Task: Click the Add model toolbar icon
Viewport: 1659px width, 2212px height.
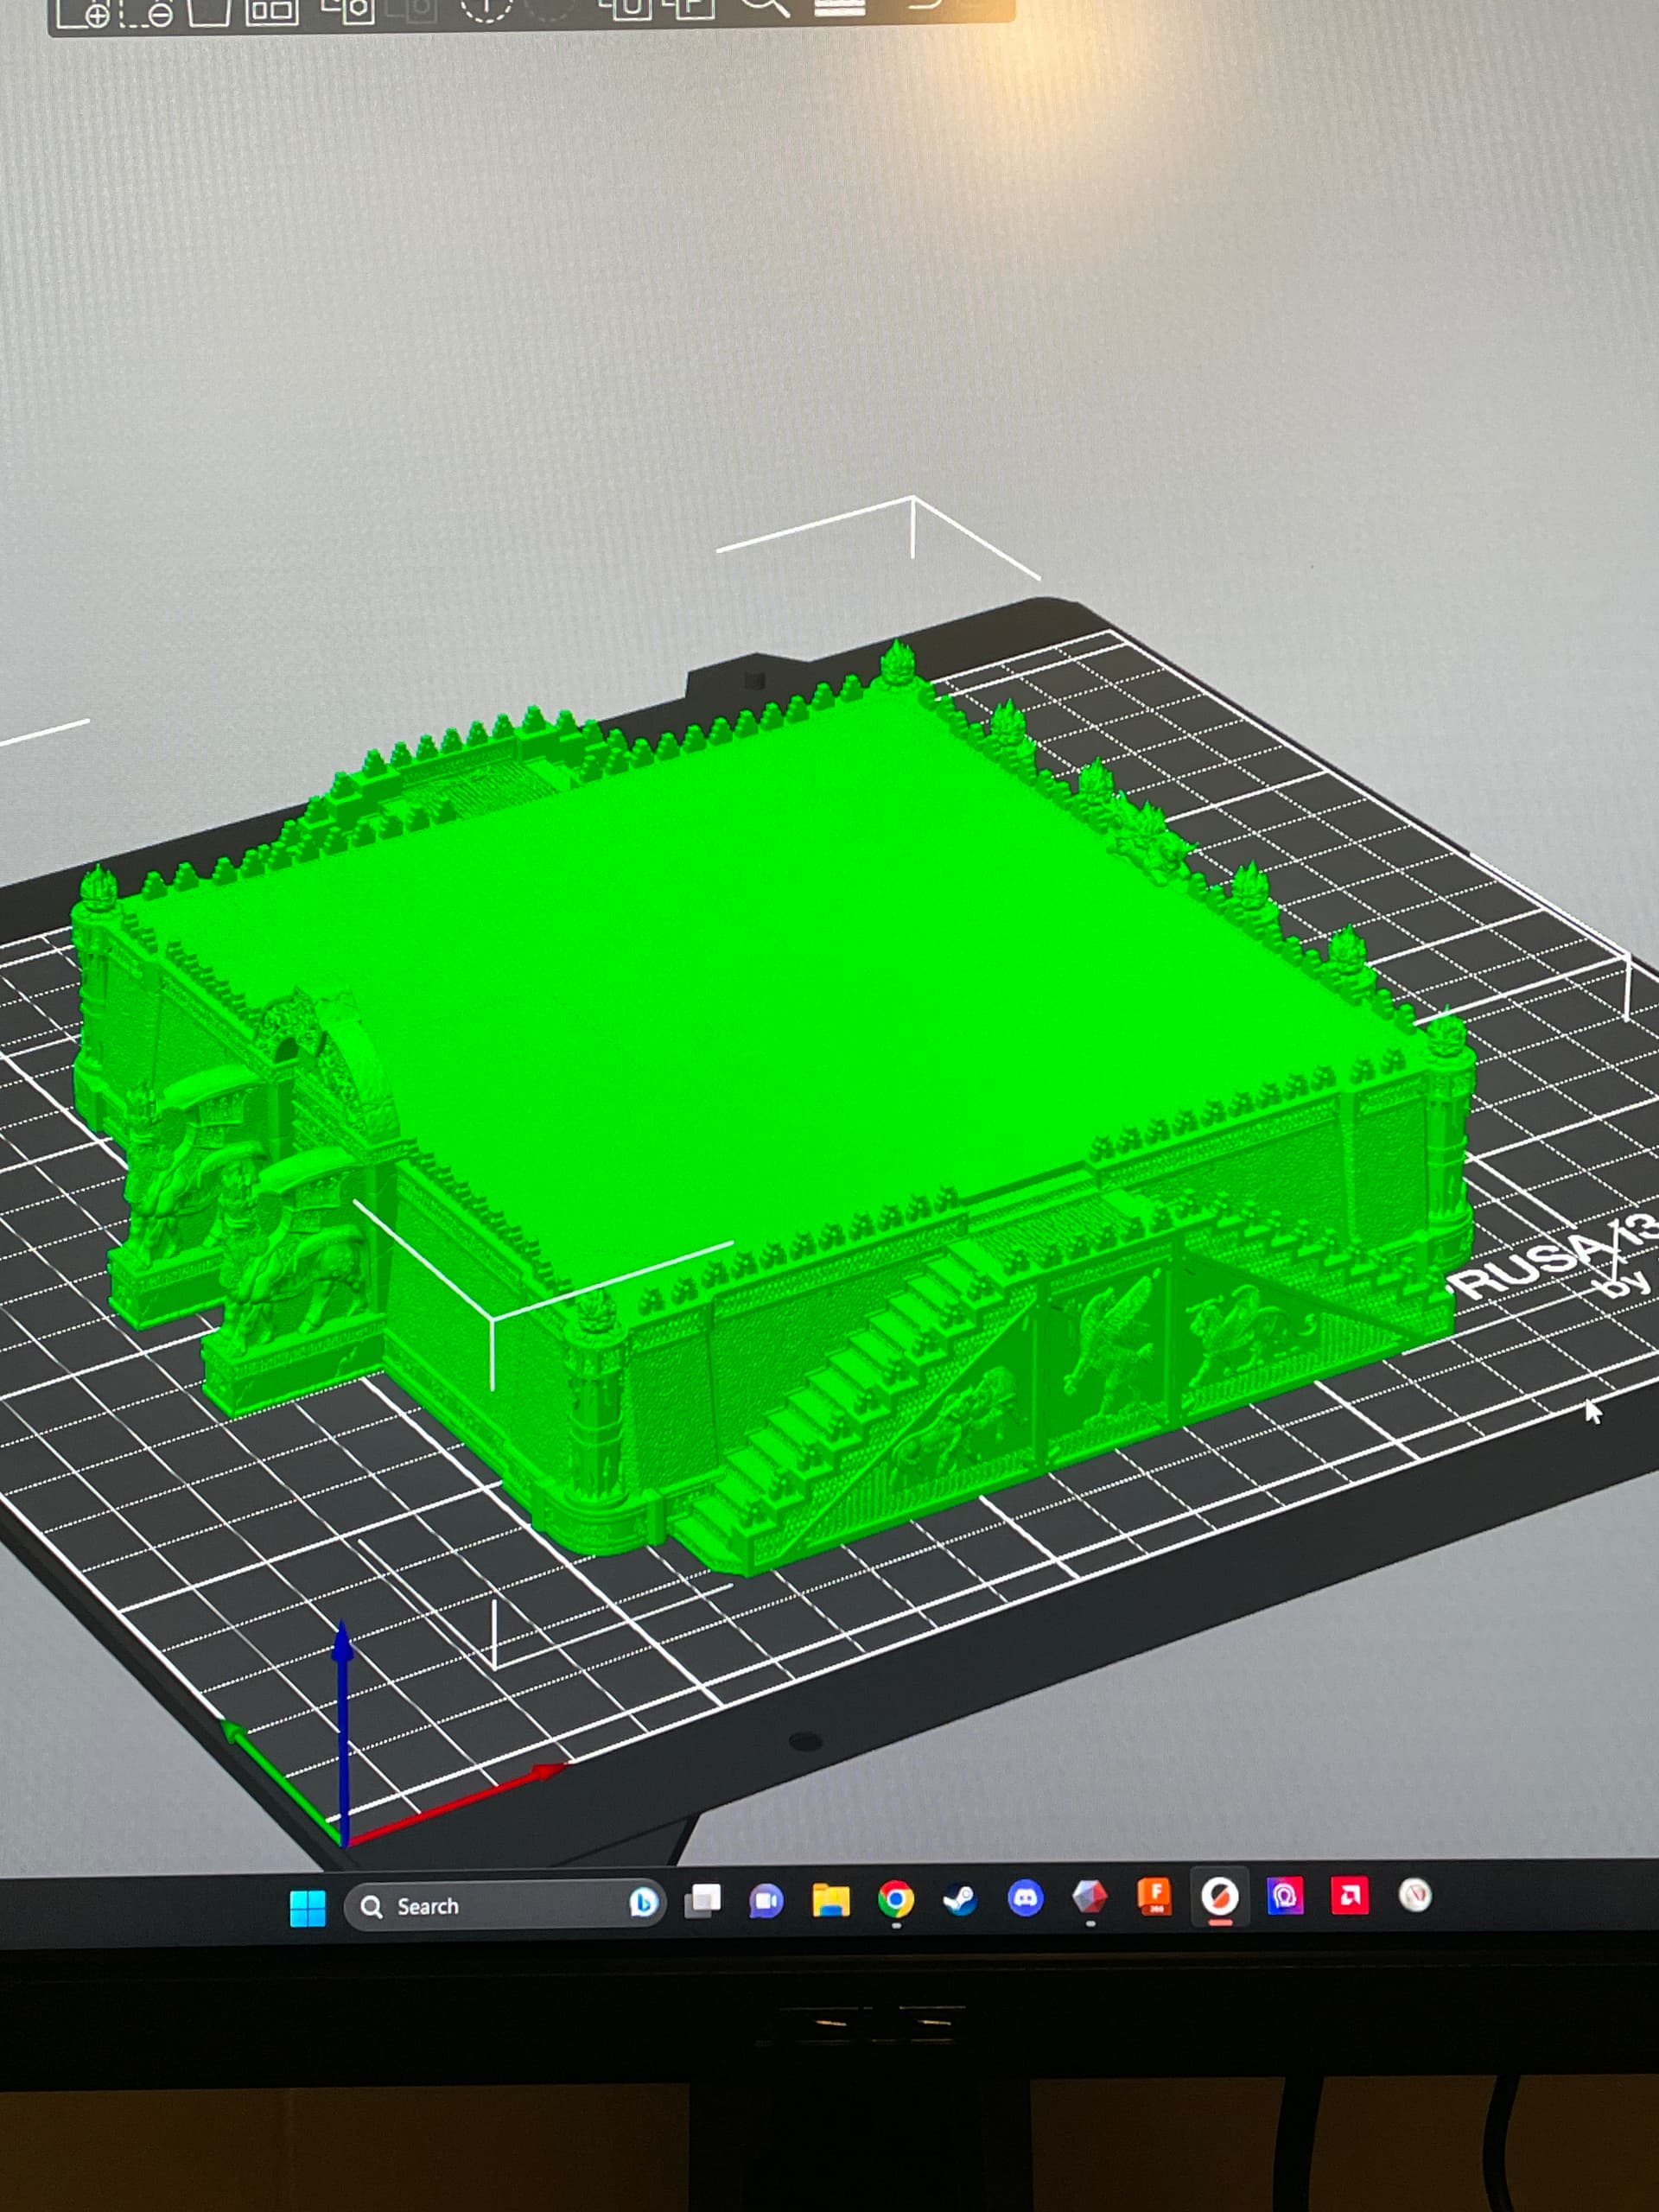Action: coord(83,12)
